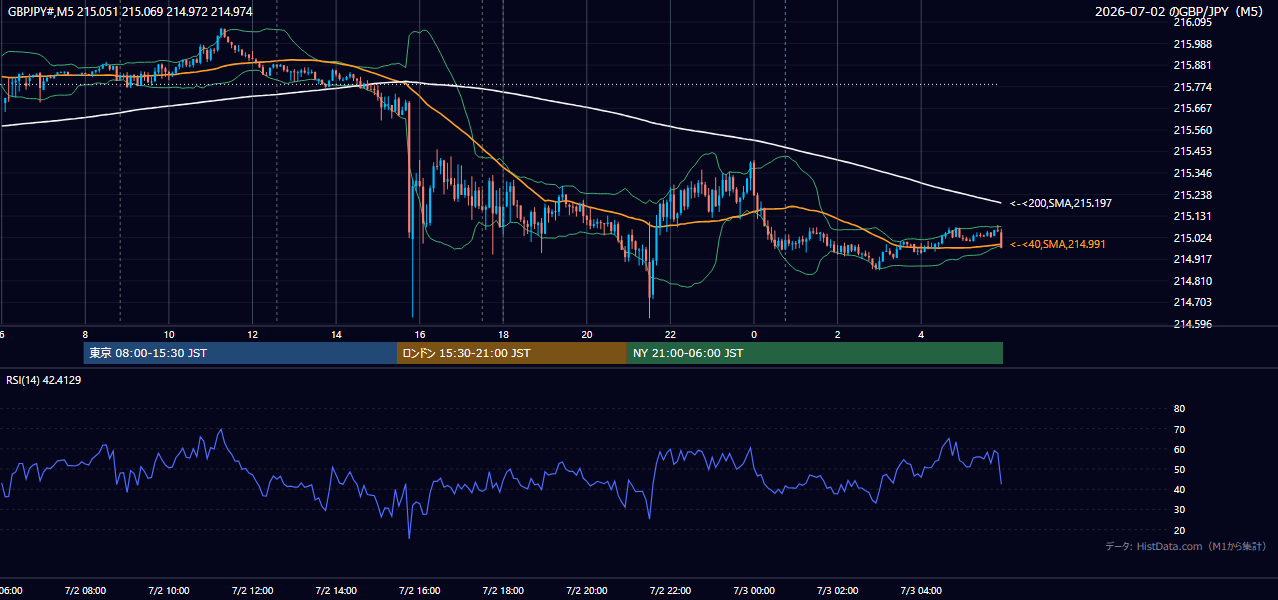Click the 215.560 price axis label
The width and height of the screenshot is (1278, 600).
pos(1192,130)
